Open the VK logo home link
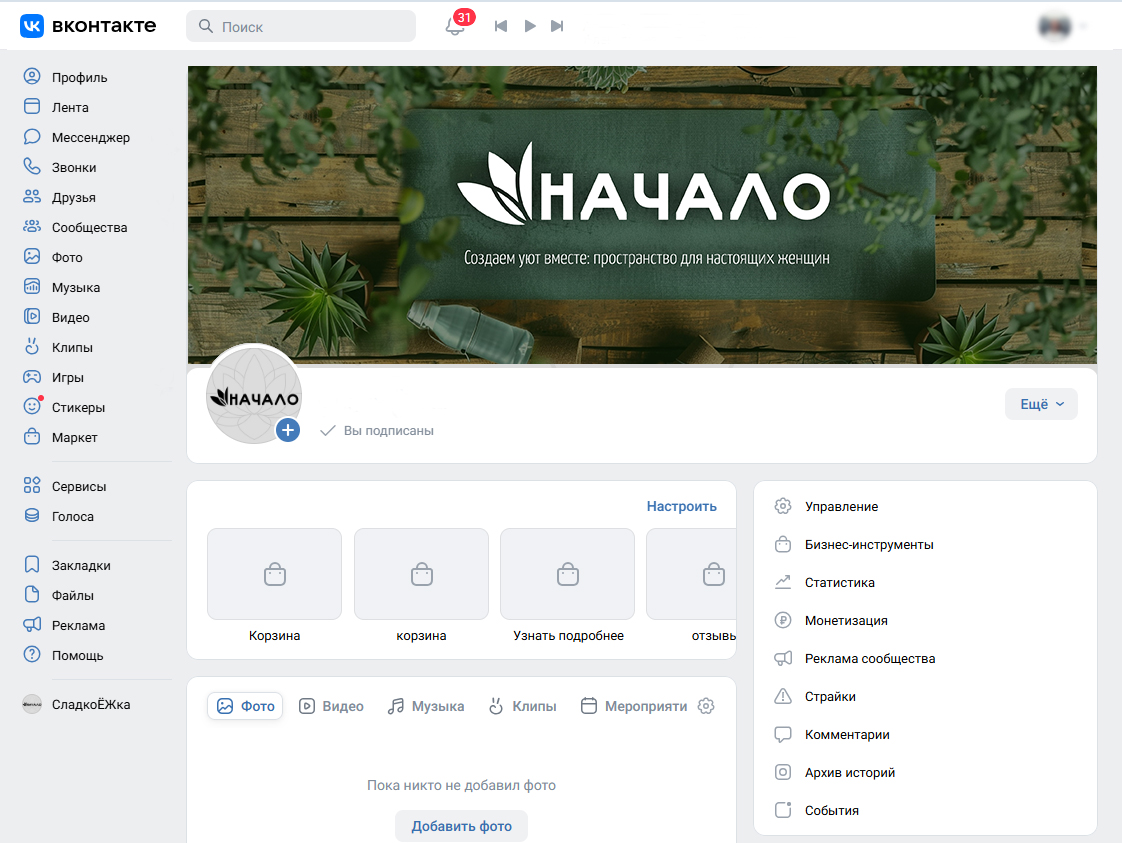The image size is (1122, 843). point(87,26)
